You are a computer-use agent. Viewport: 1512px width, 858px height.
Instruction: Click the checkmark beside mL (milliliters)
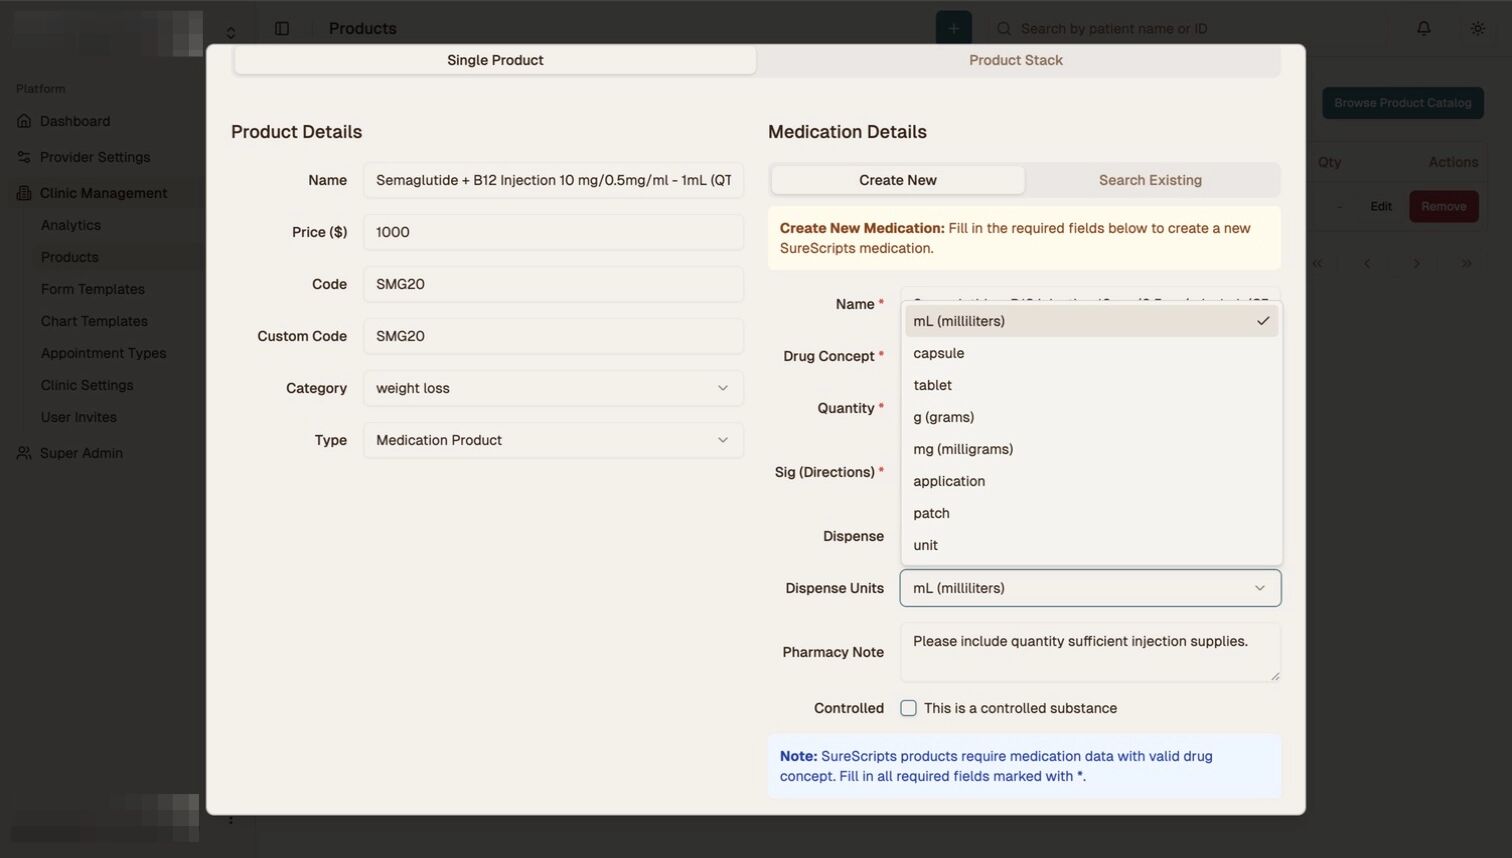(x=1263, y=321)
